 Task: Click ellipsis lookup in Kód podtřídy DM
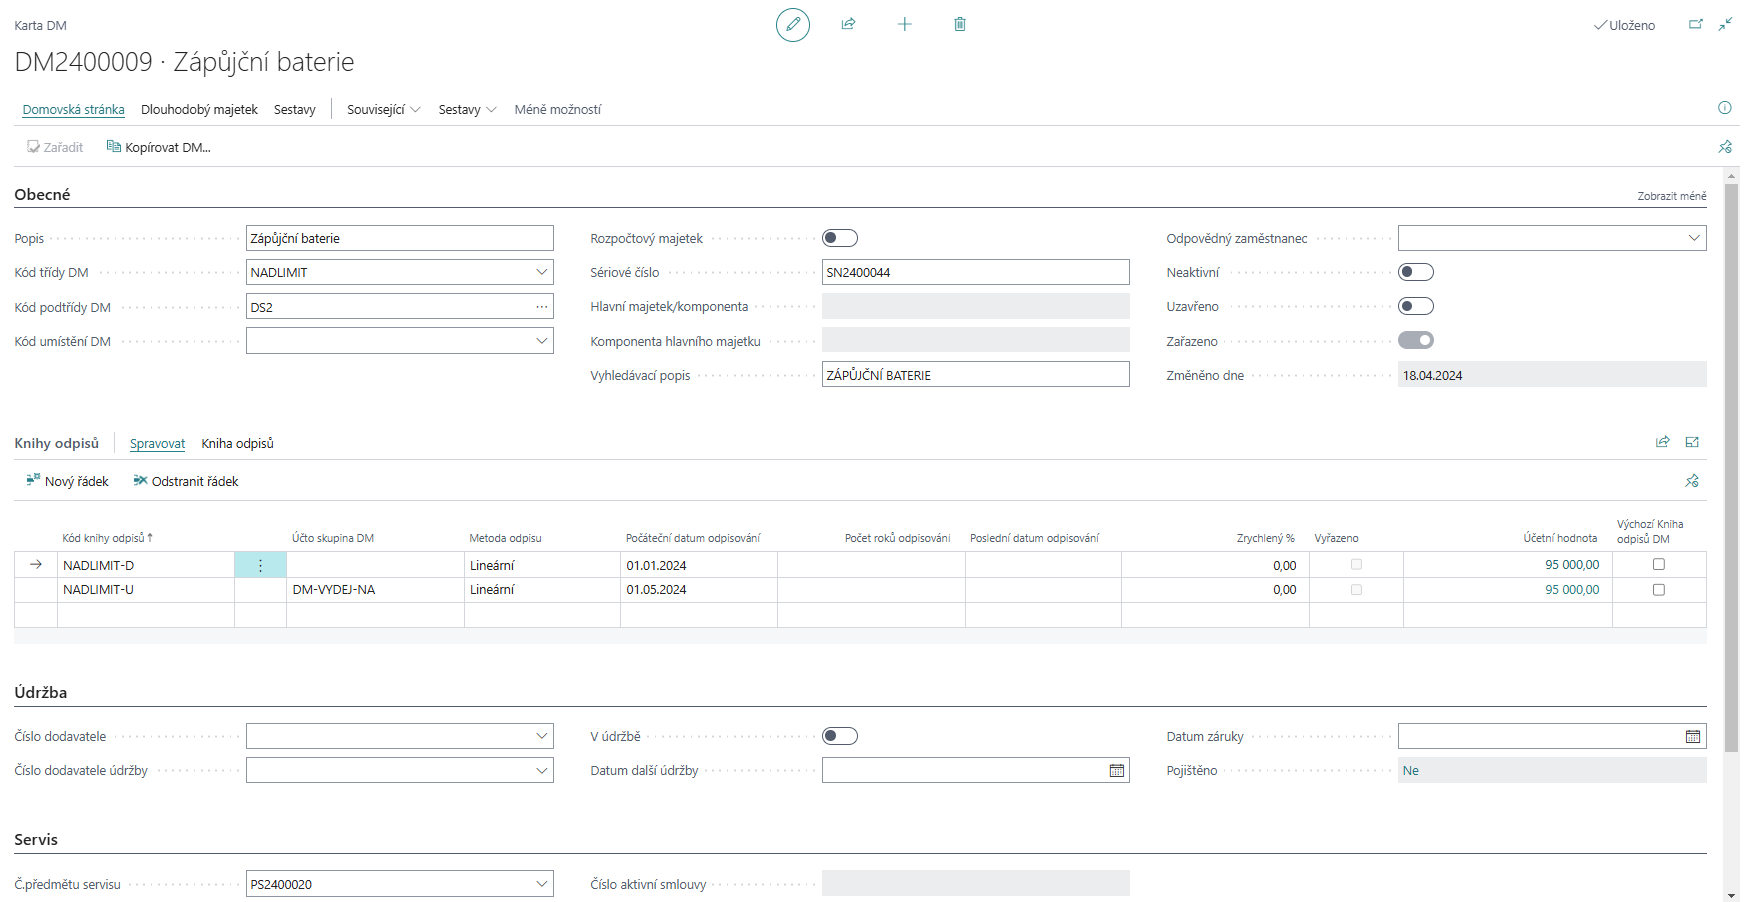541,307
